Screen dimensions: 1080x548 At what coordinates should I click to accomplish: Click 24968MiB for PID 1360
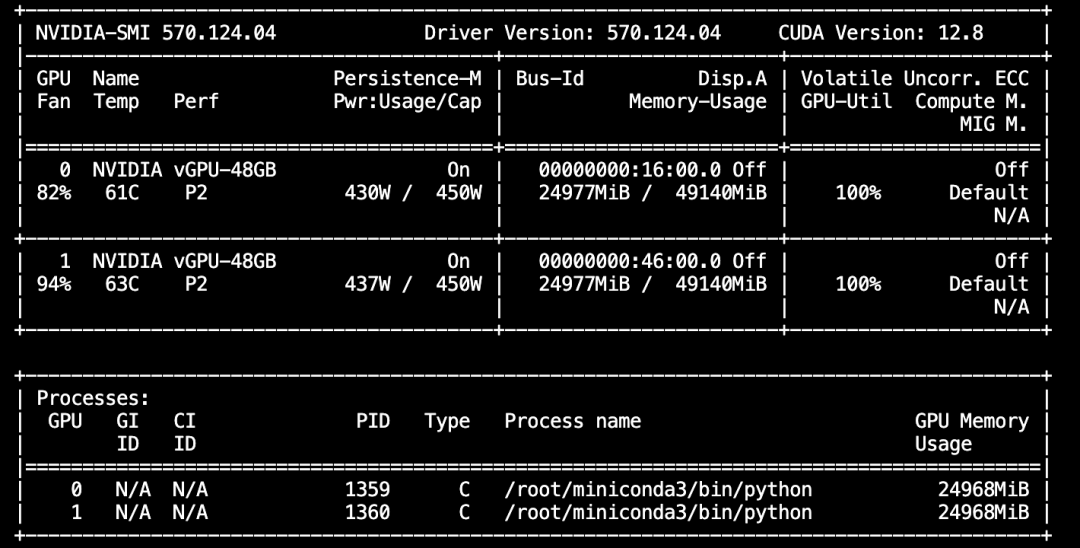pyautogui.click(x=983, y=512)
